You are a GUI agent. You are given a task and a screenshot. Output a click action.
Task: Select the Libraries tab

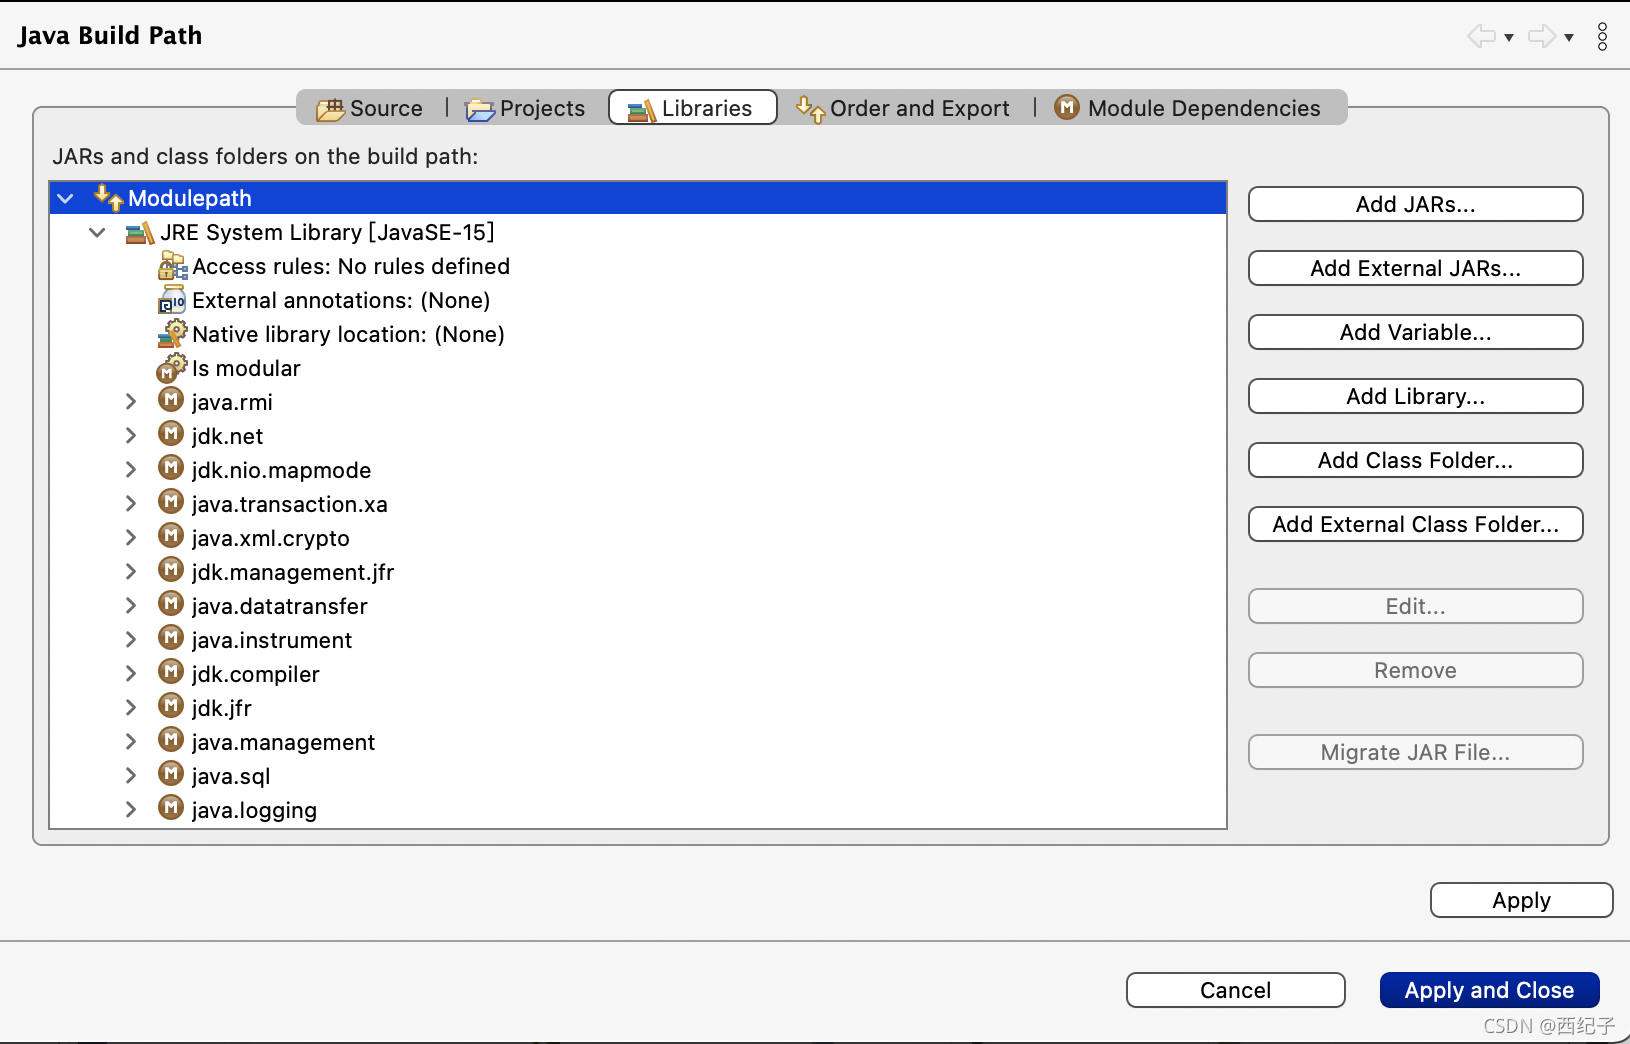(692, 108)
